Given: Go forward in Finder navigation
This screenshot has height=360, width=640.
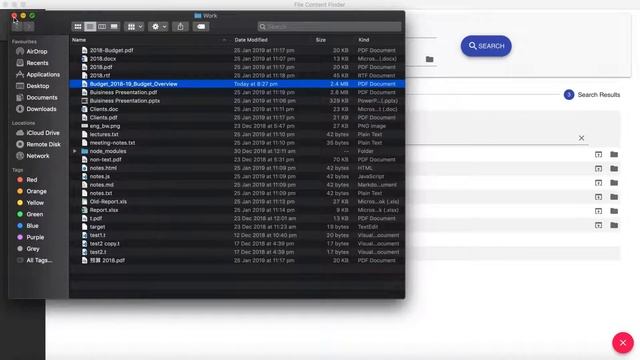Looking at the screenshot, I should 29,27.
